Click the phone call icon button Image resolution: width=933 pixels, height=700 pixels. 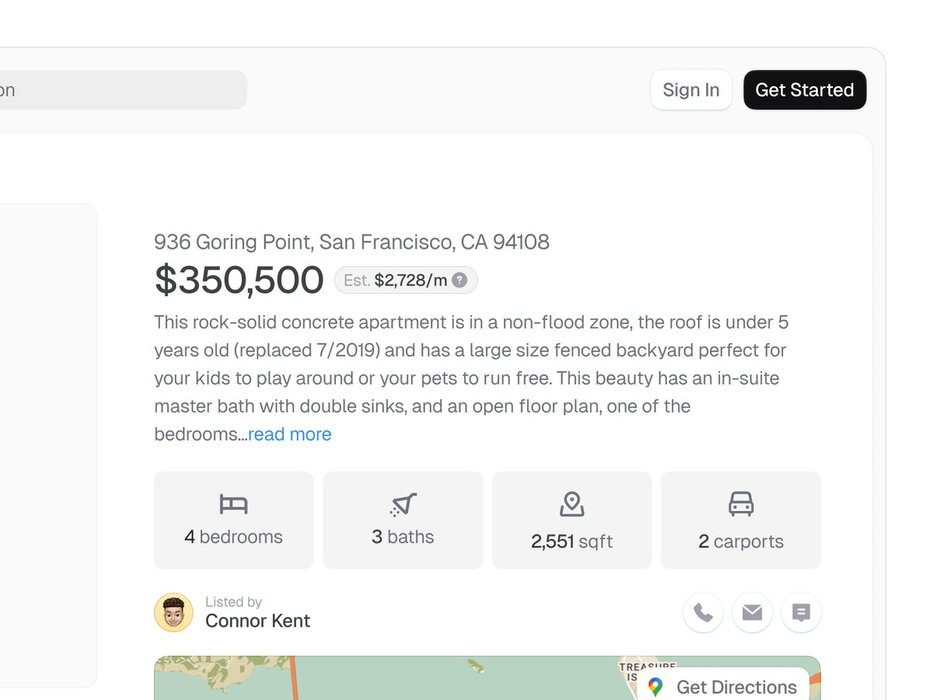click(703, 613)
